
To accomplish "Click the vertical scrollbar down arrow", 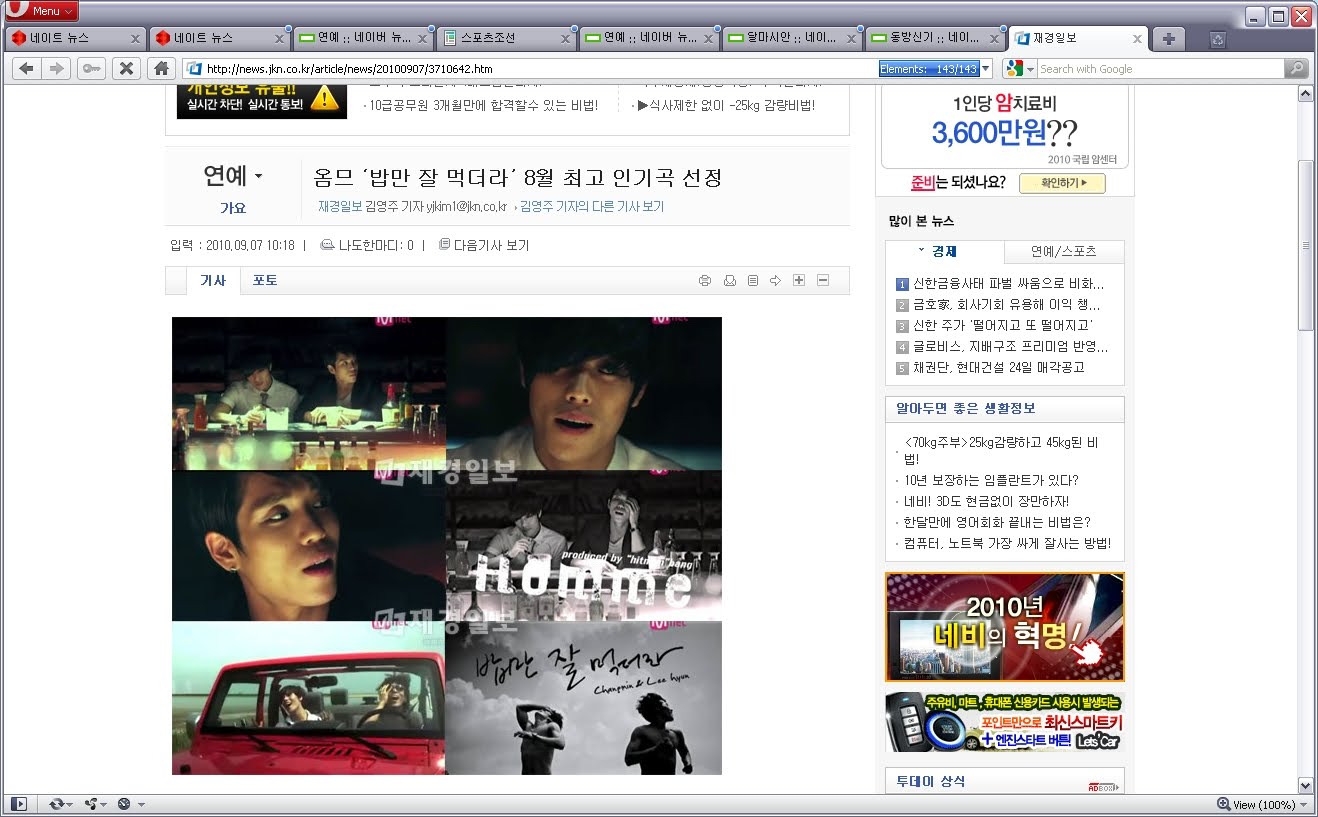I will 1305,785.
